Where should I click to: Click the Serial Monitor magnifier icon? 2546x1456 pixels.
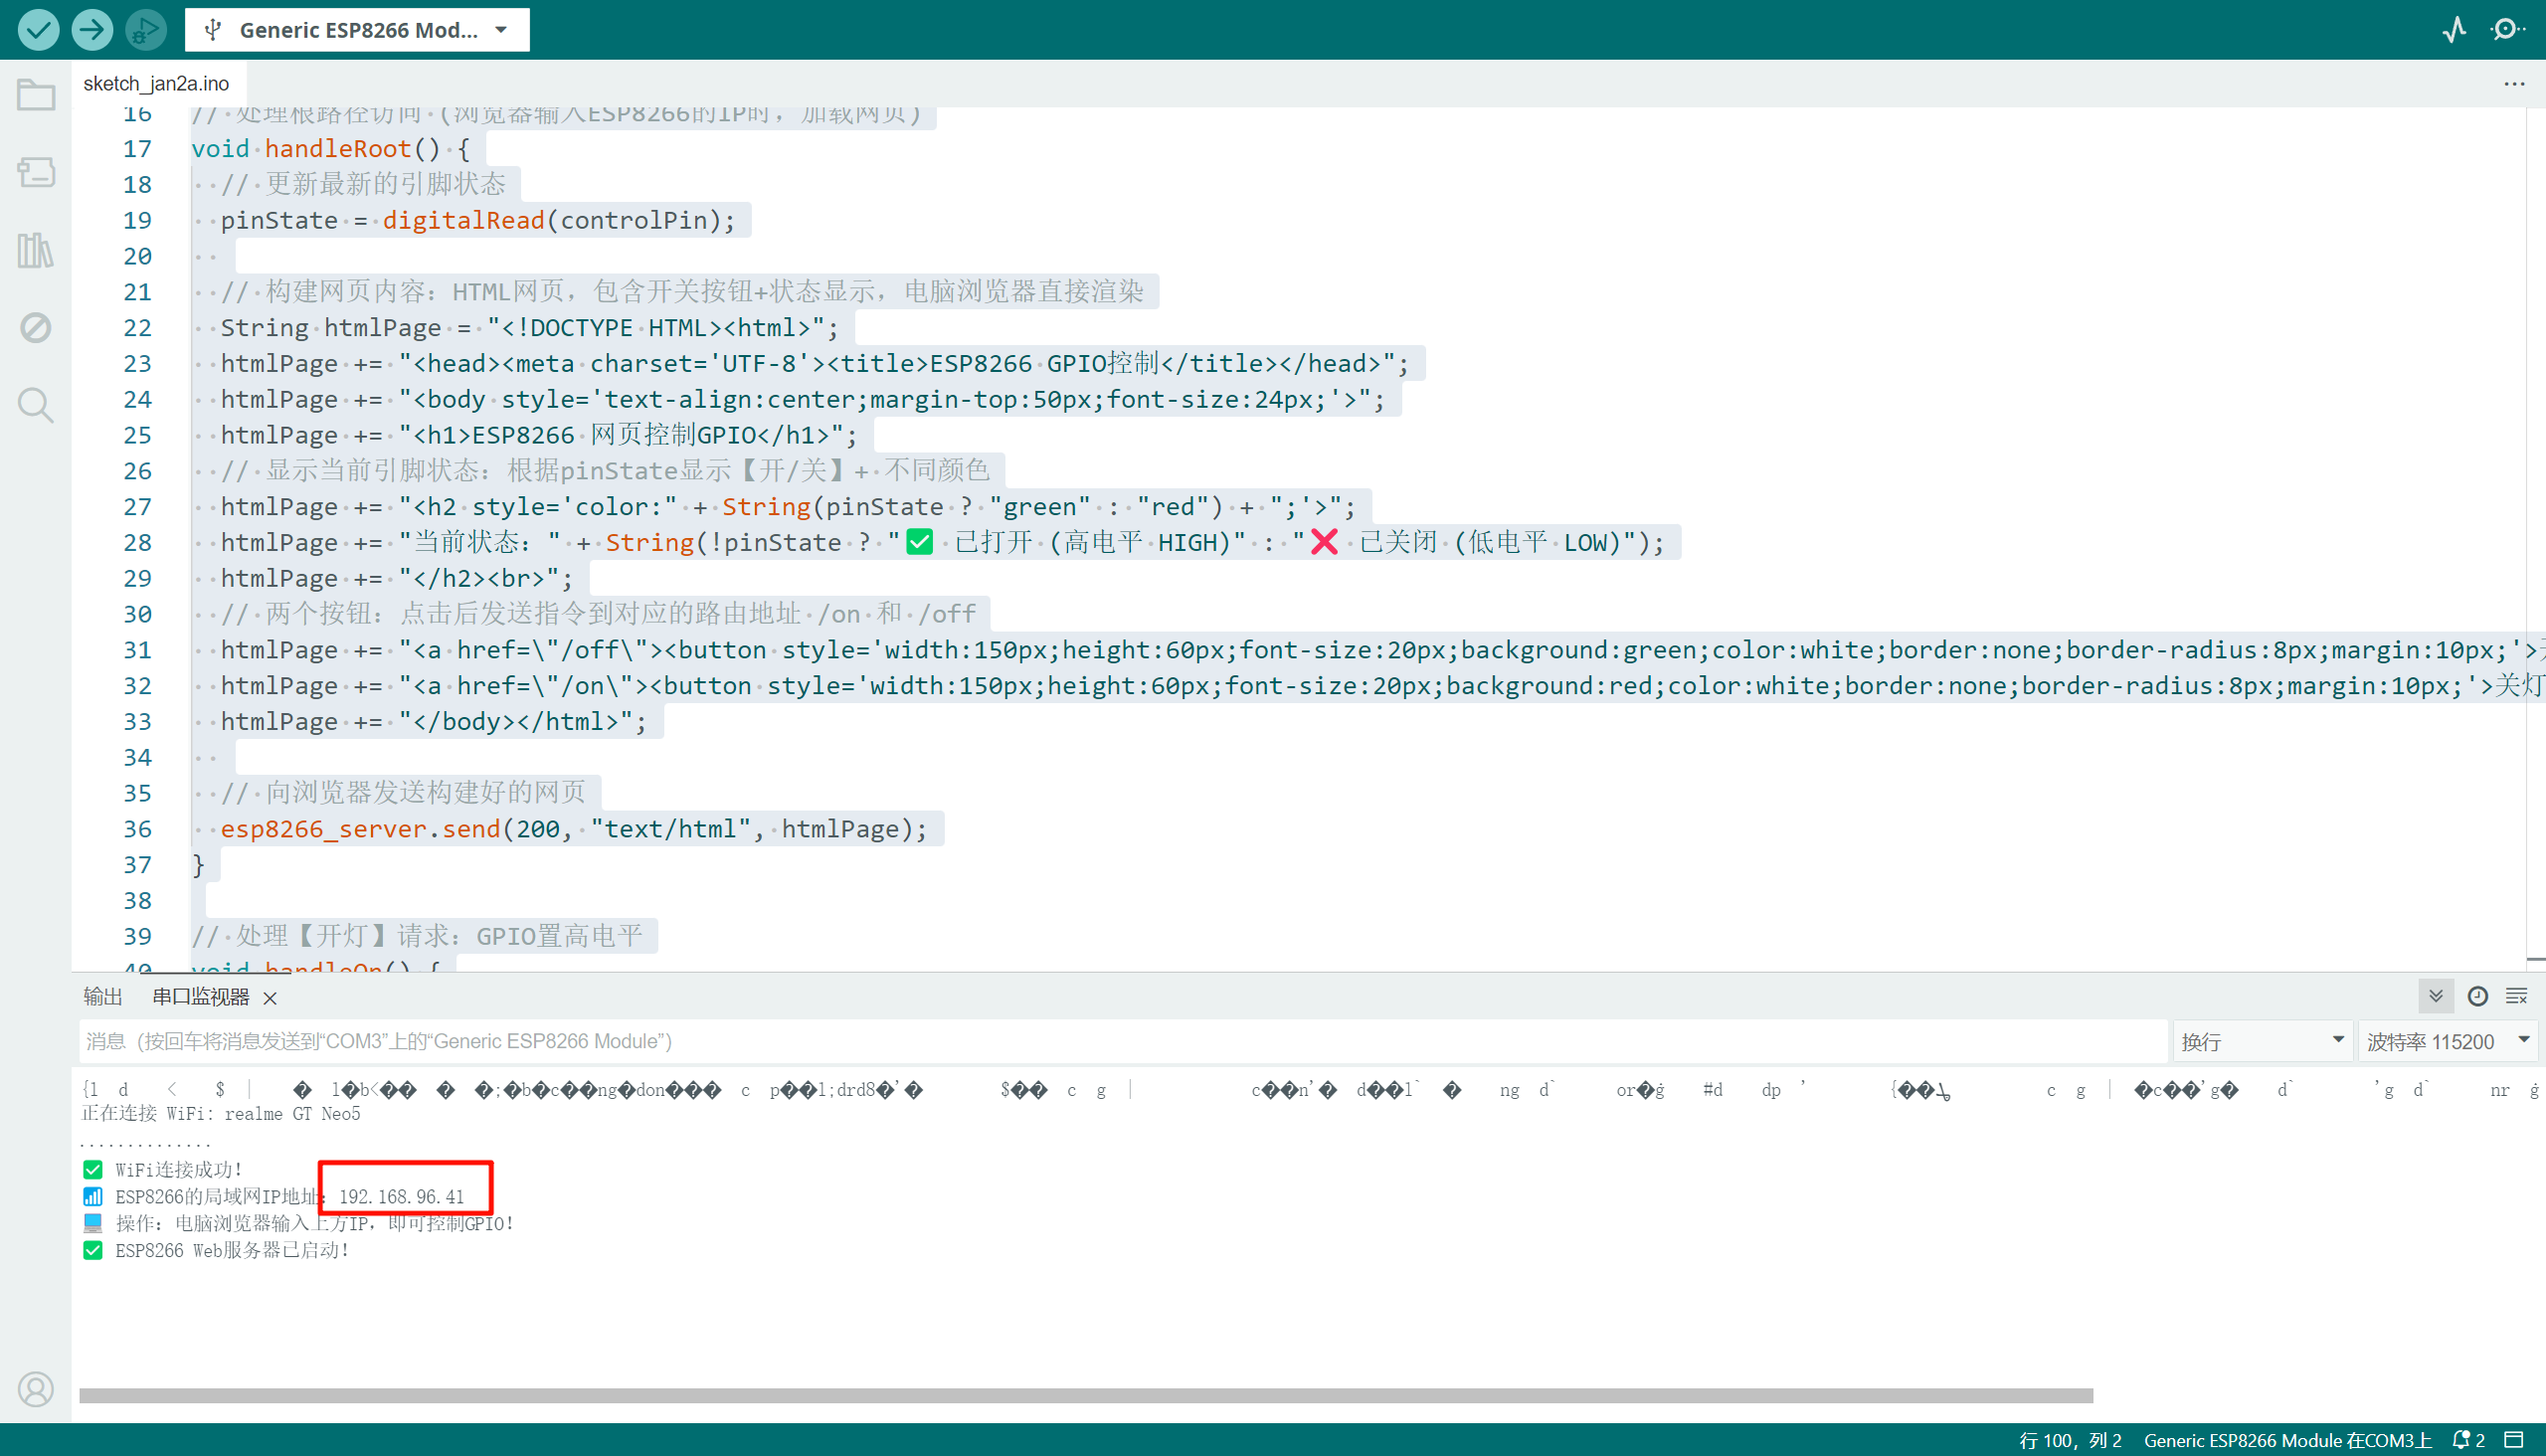pos(2506,30)
